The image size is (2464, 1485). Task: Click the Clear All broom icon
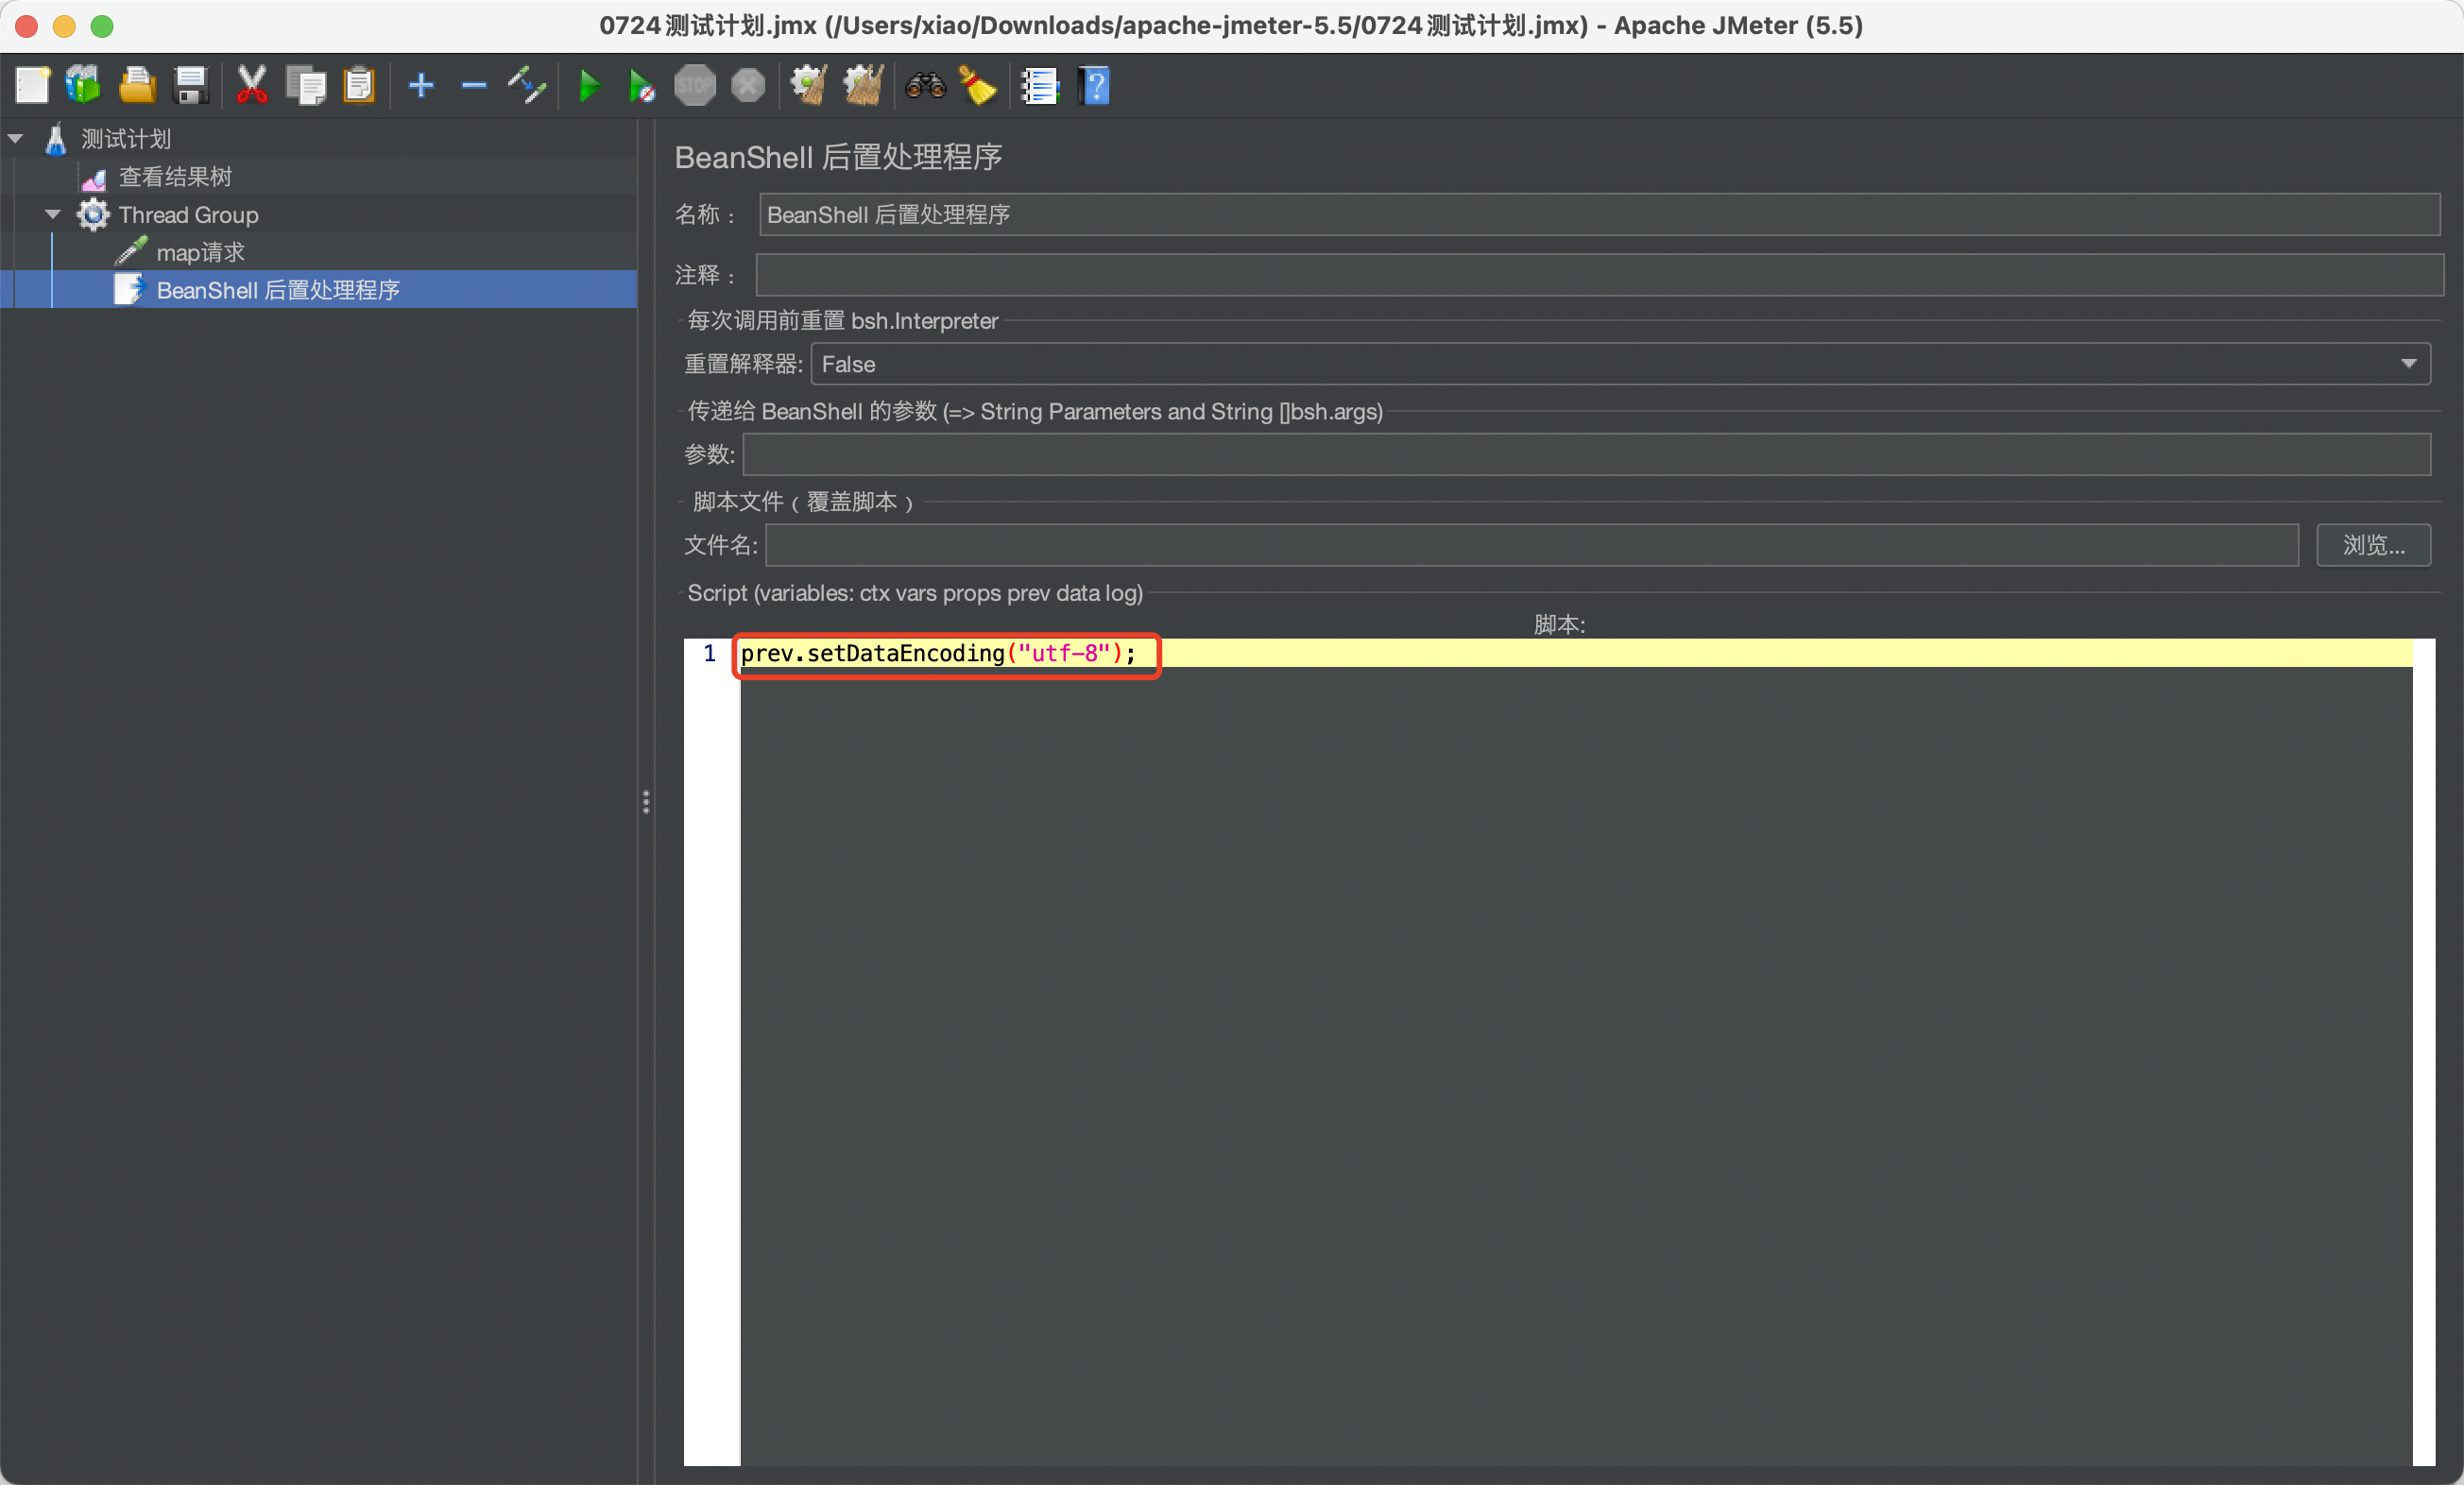coord(863,85)
